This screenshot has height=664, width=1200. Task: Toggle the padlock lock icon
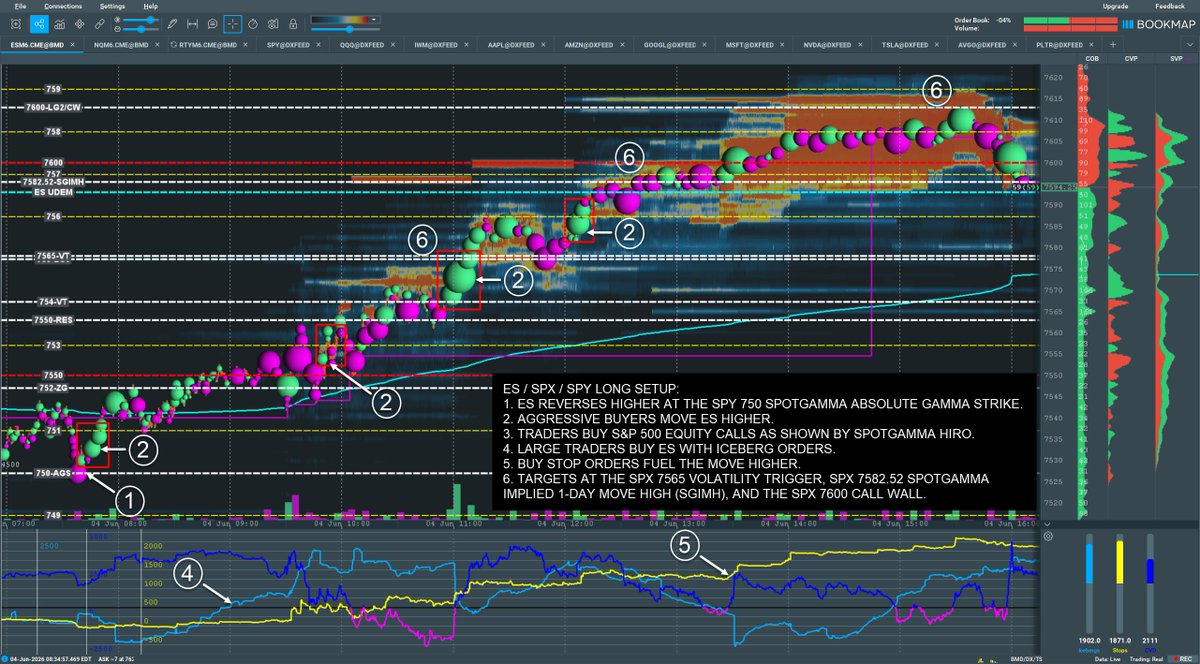pyautogui.click(x=293, y=24)
